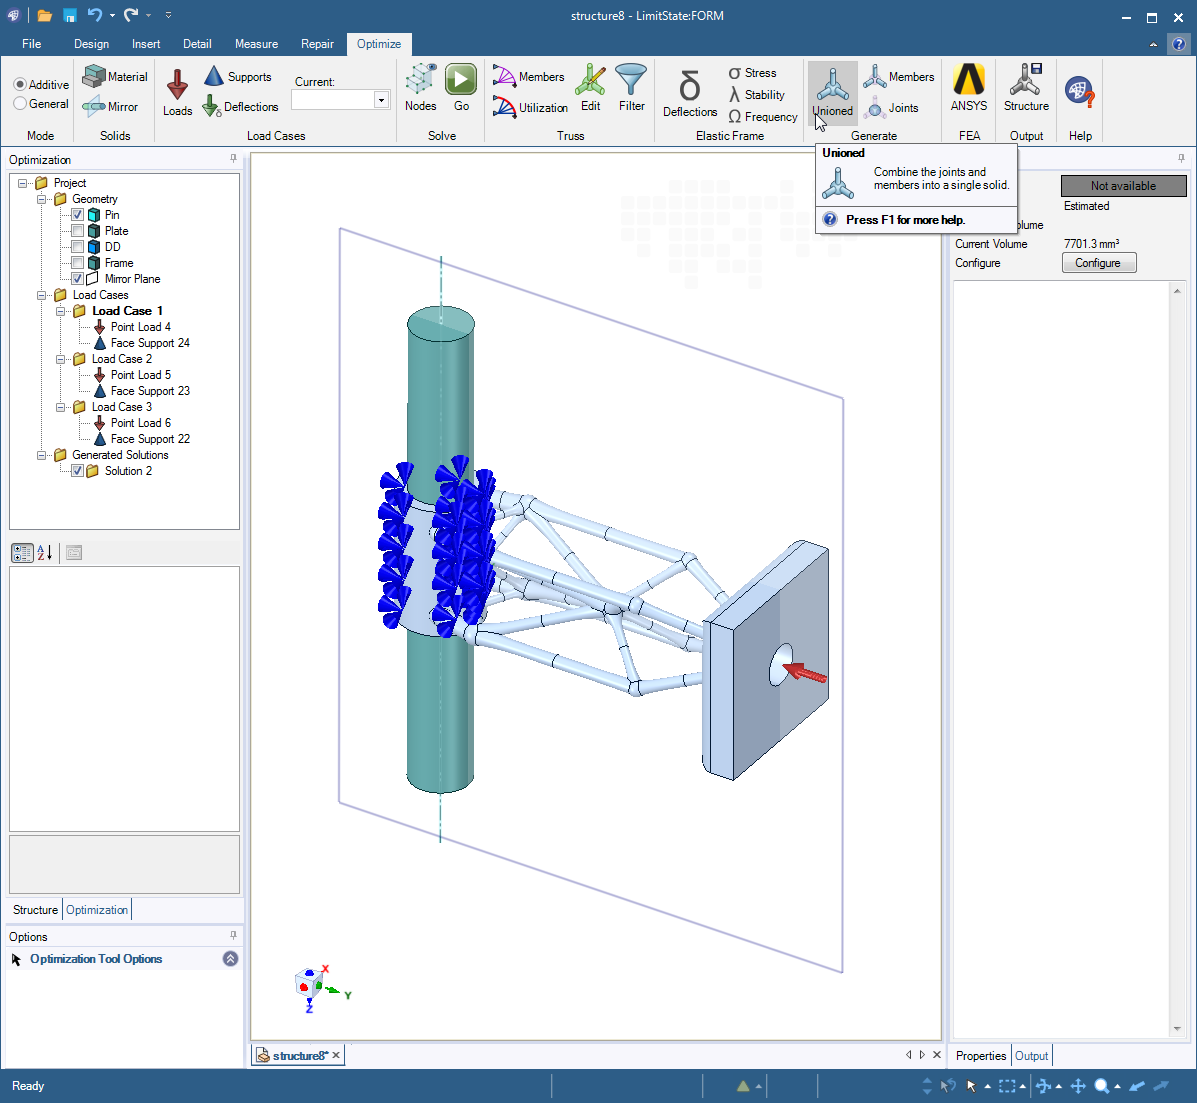Toggle the Mirror Plane checkbox
This screenshot has width=1197, height=1103.
[77, 279]
